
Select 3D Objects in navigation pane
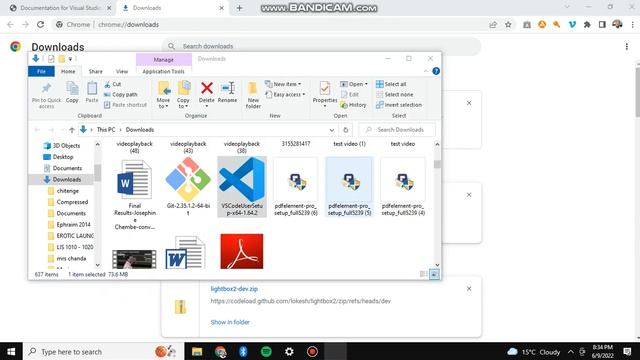pos(62,145)
